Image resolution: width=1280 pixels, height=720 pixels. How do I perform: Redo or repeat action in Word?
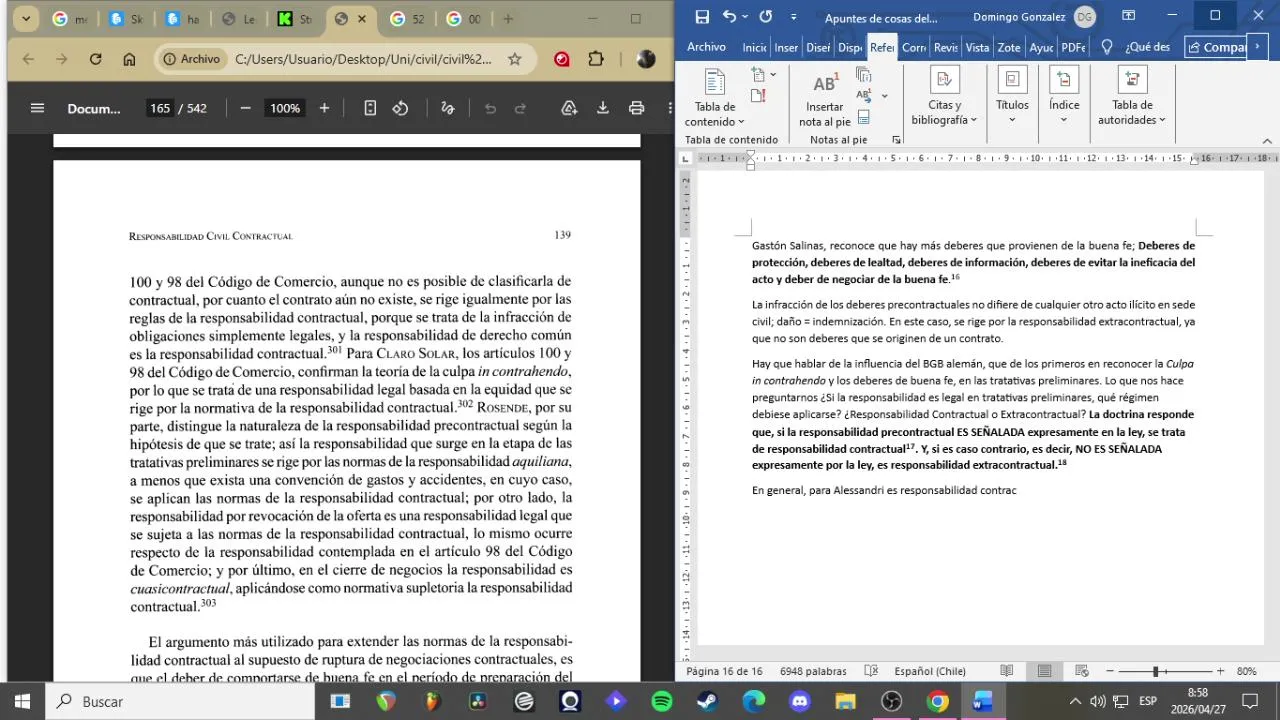(765, 17)
